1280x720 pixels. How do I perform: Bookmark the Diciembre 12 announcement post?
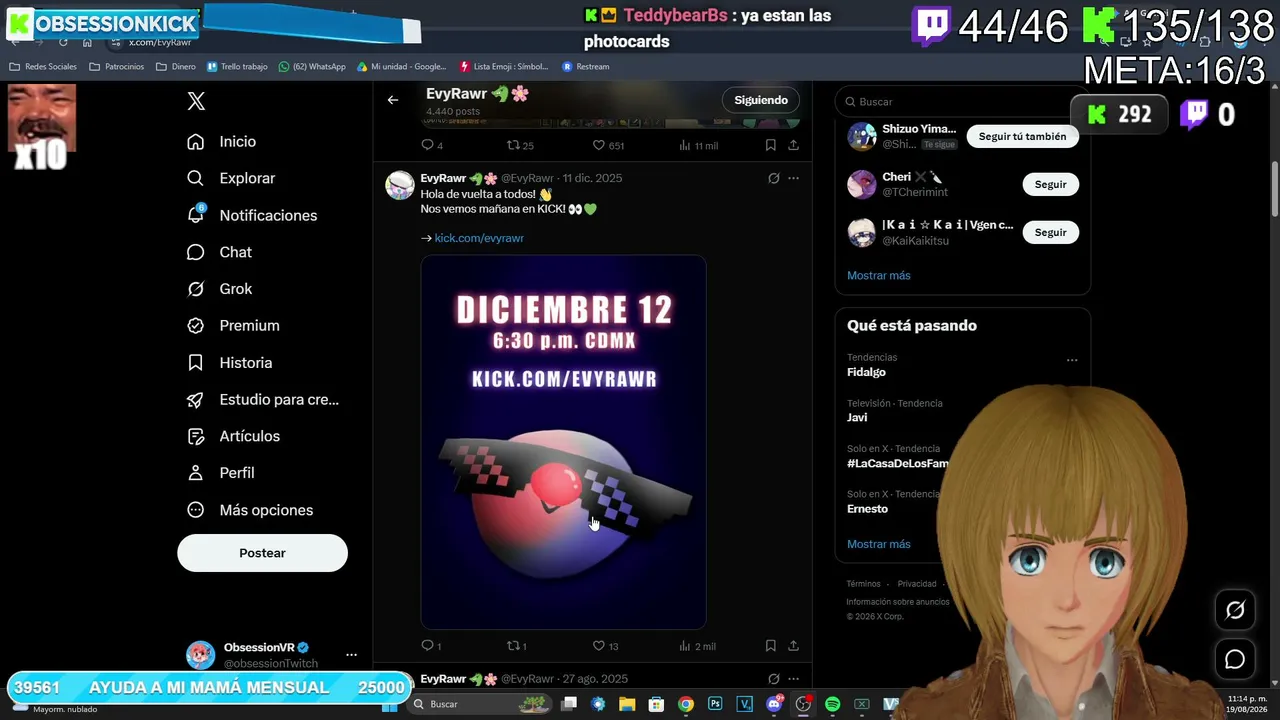pos(770,646)
